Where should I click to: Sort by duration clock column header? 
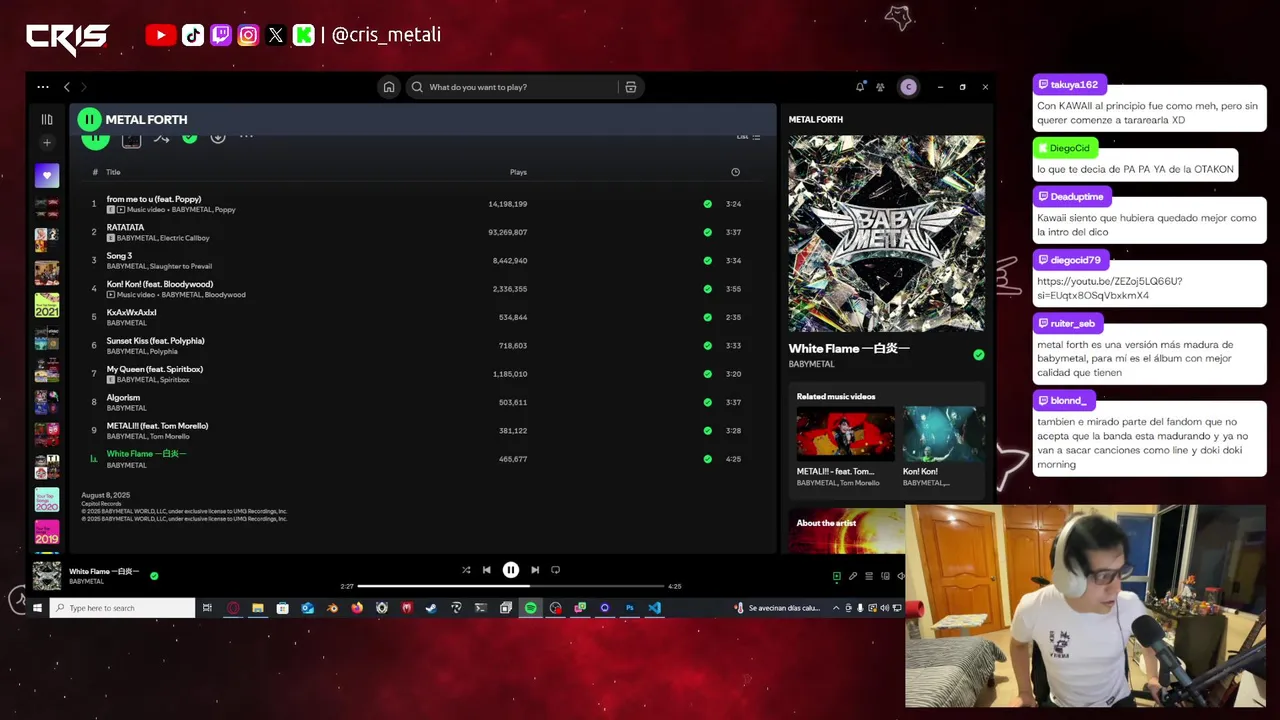pos(735,172)
